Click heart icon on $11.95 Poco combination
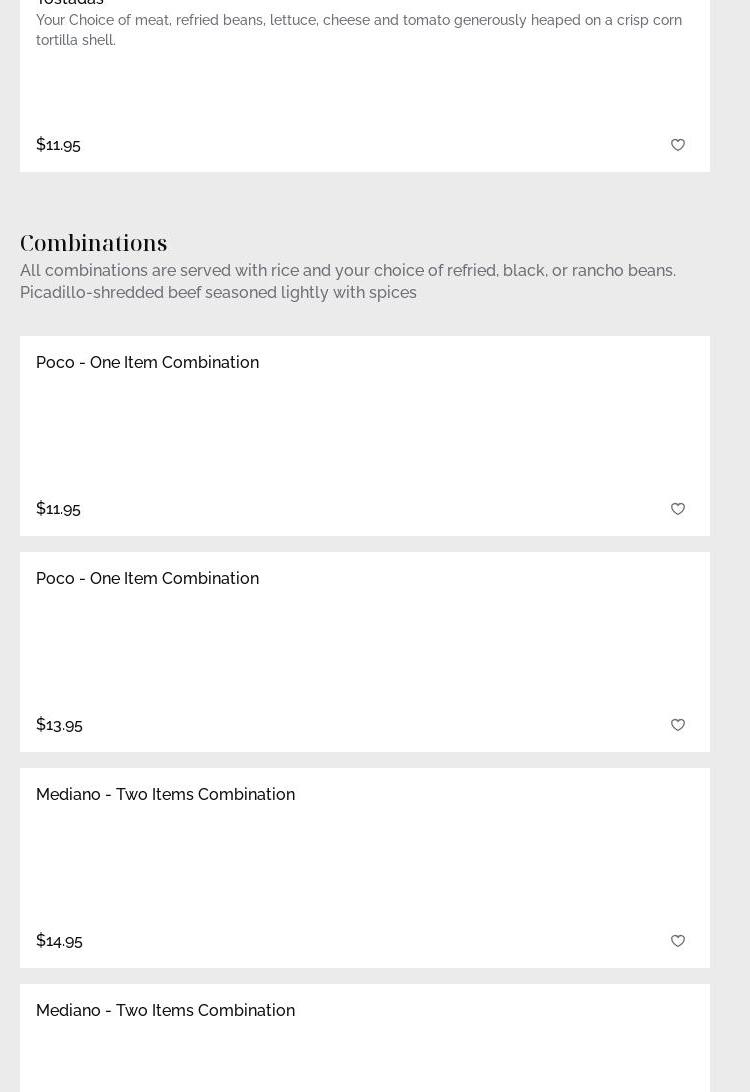This screenshot has height=1092, width=750. [678, 509]
